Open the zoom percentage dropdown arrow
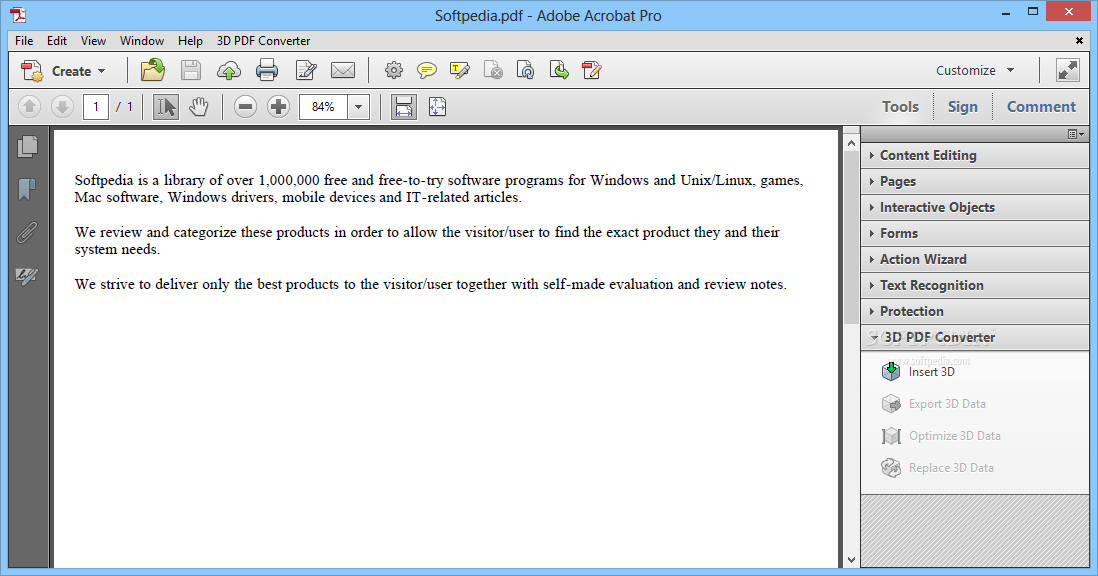The image size is (1098, 576). (x=359, y=107)
